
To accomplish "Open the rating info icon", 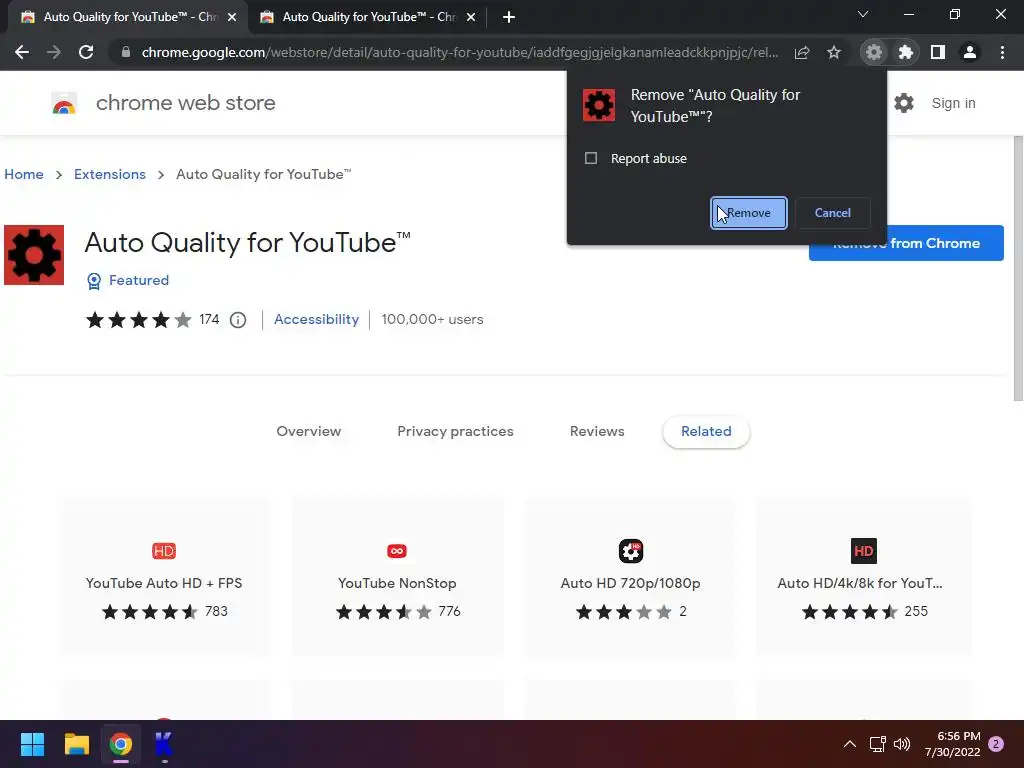I will pos(238,320).
